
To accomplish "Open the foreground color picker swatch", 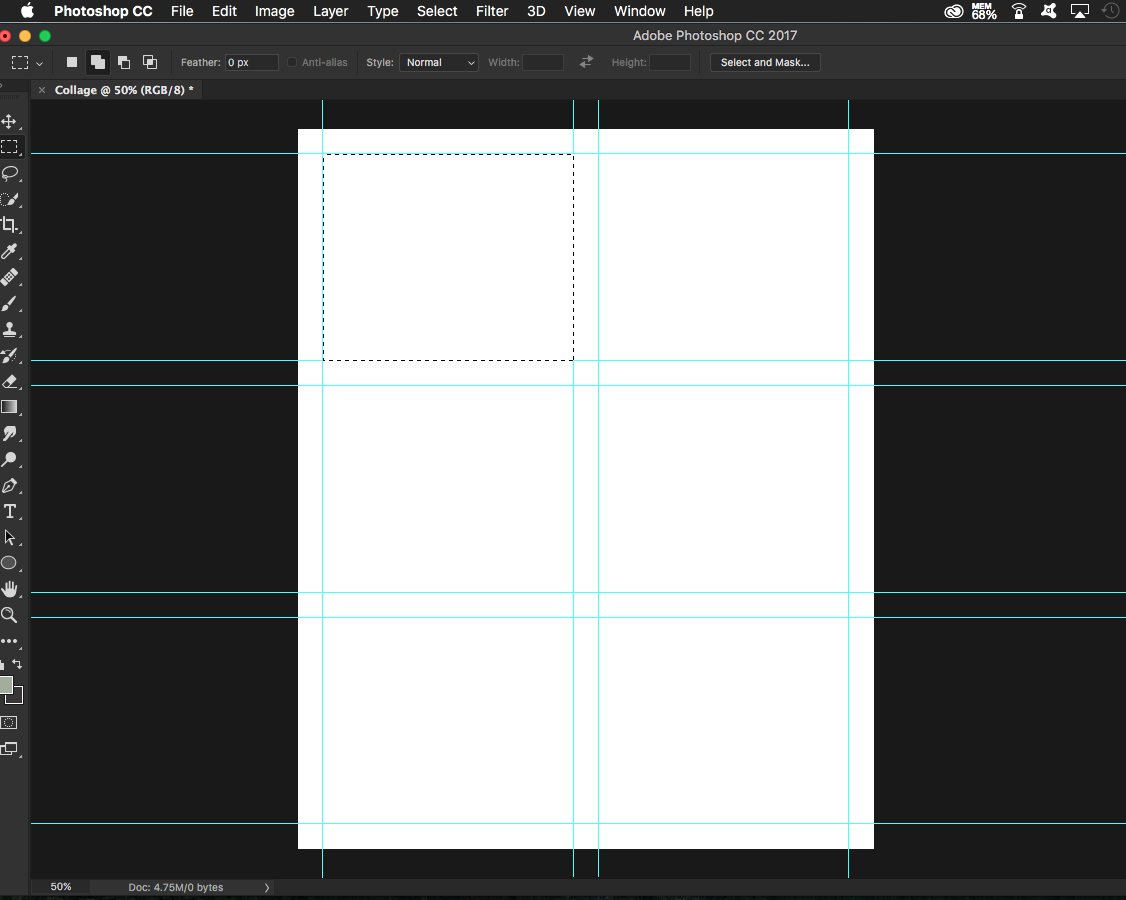I will (x=6, y=684).
